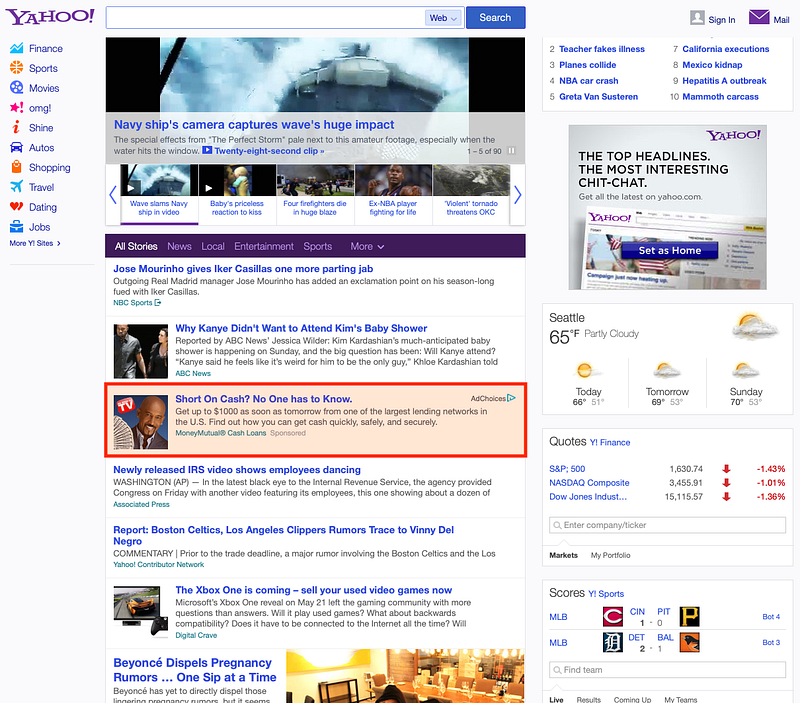Select the Live scores tab
Viewport: 800px width, 703px height.
(556, 699)
